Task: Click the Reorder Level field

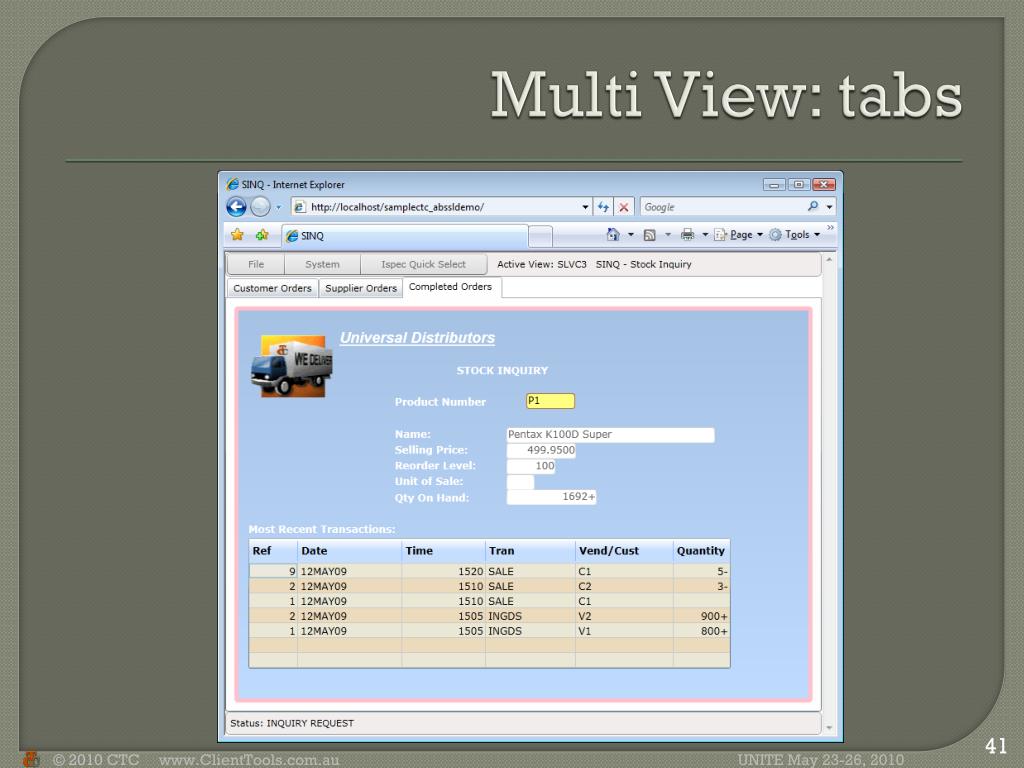Action: click(x=531, y=466)
